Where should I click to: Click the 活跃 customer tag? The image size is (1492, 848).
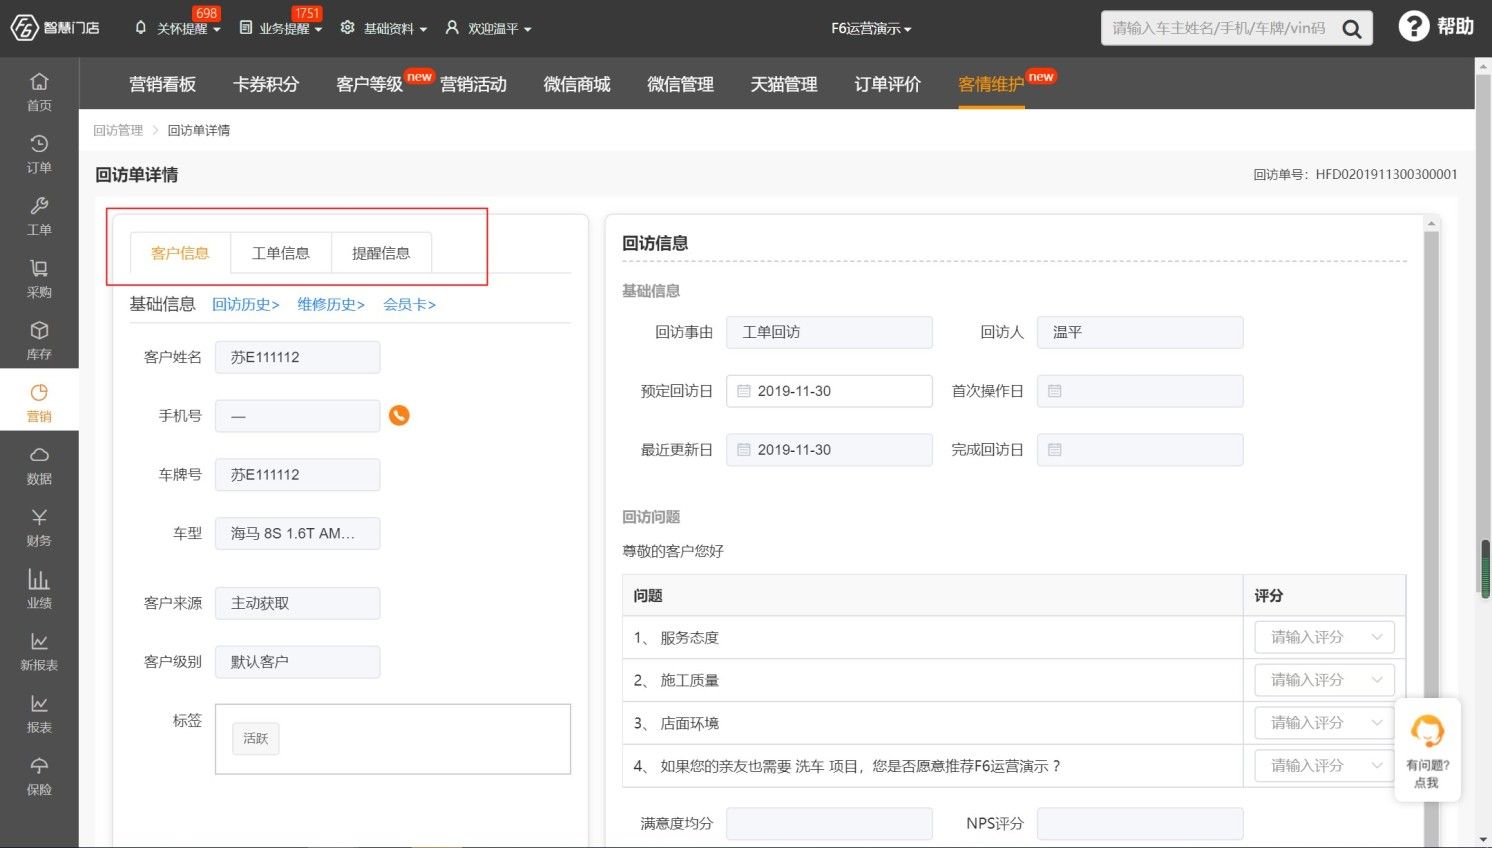(256, 738)
